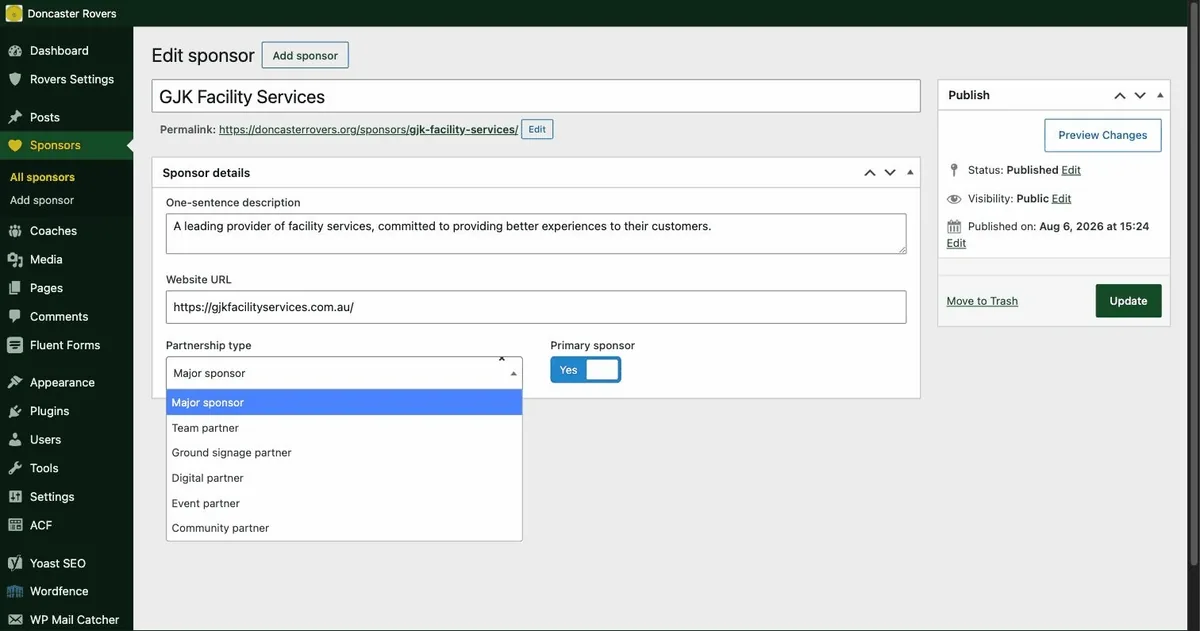Click the Fluent Forms icon

15,345
